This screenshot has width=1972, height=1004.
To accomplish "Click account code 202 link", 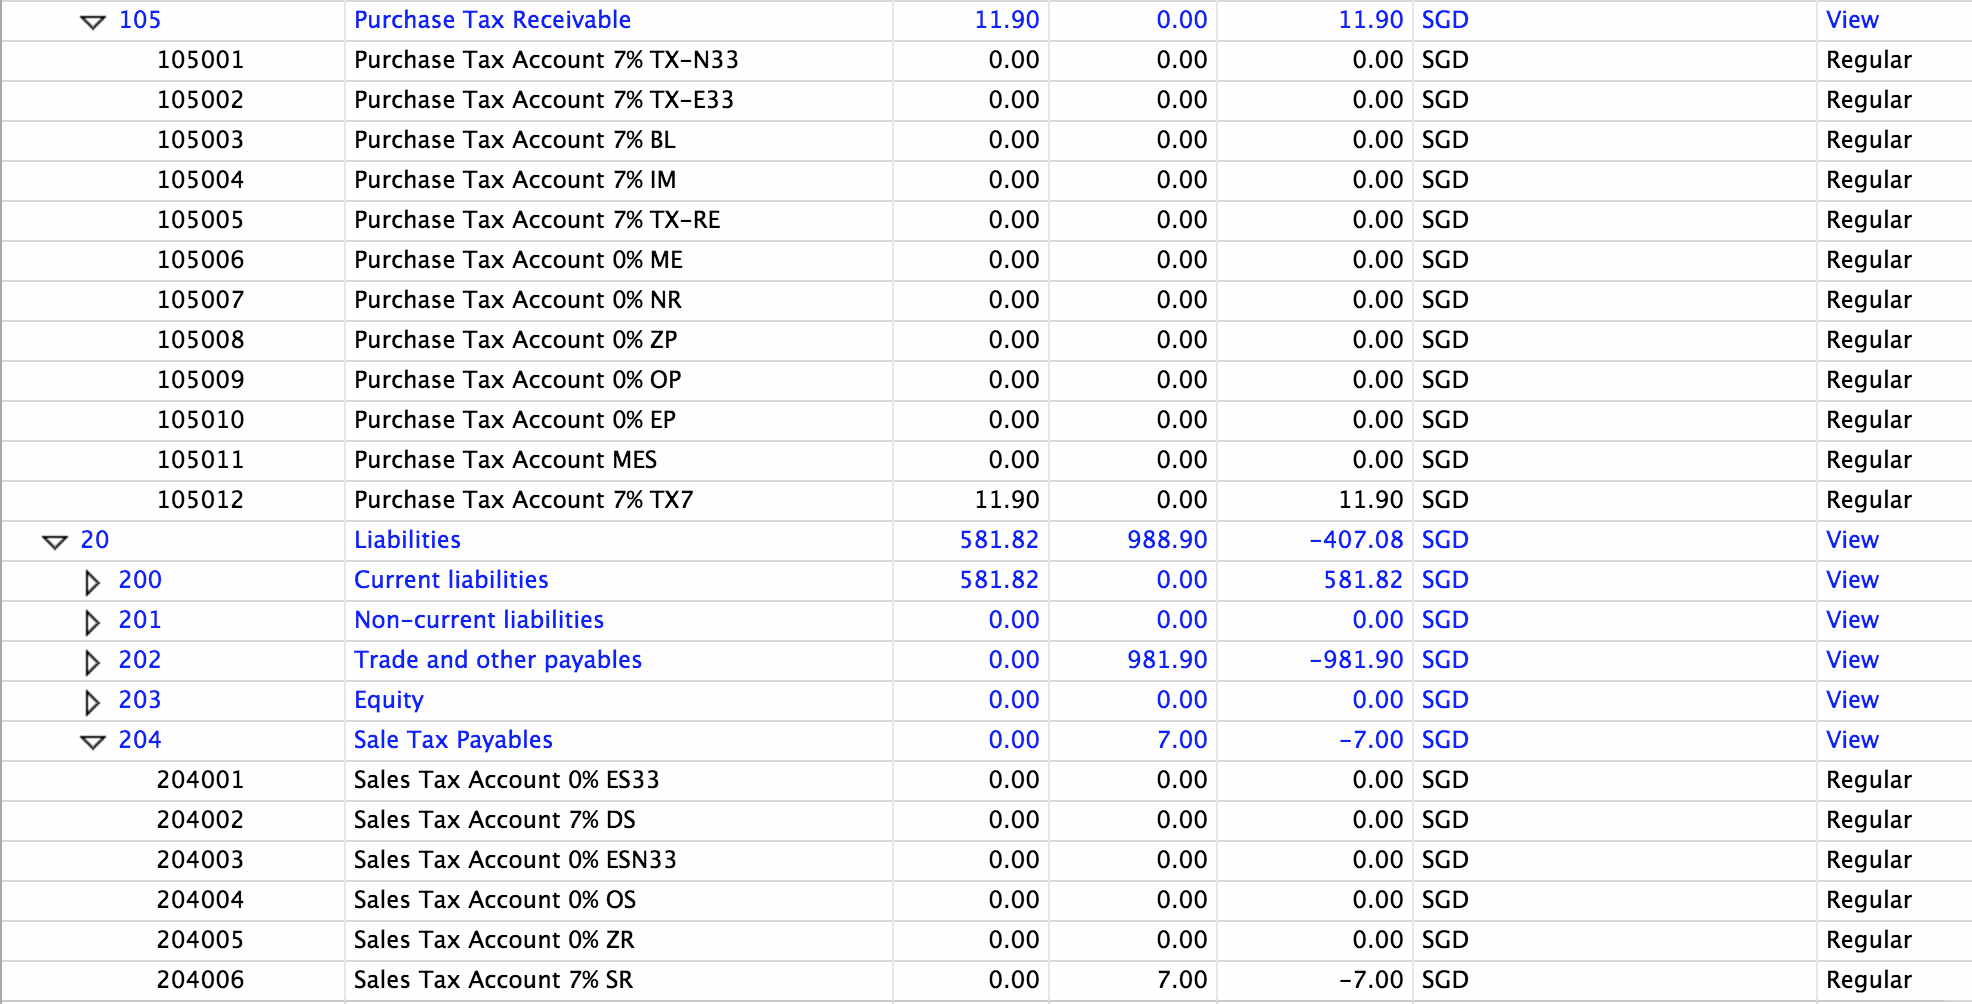I will pyautogui.click(x=140, y=660).
